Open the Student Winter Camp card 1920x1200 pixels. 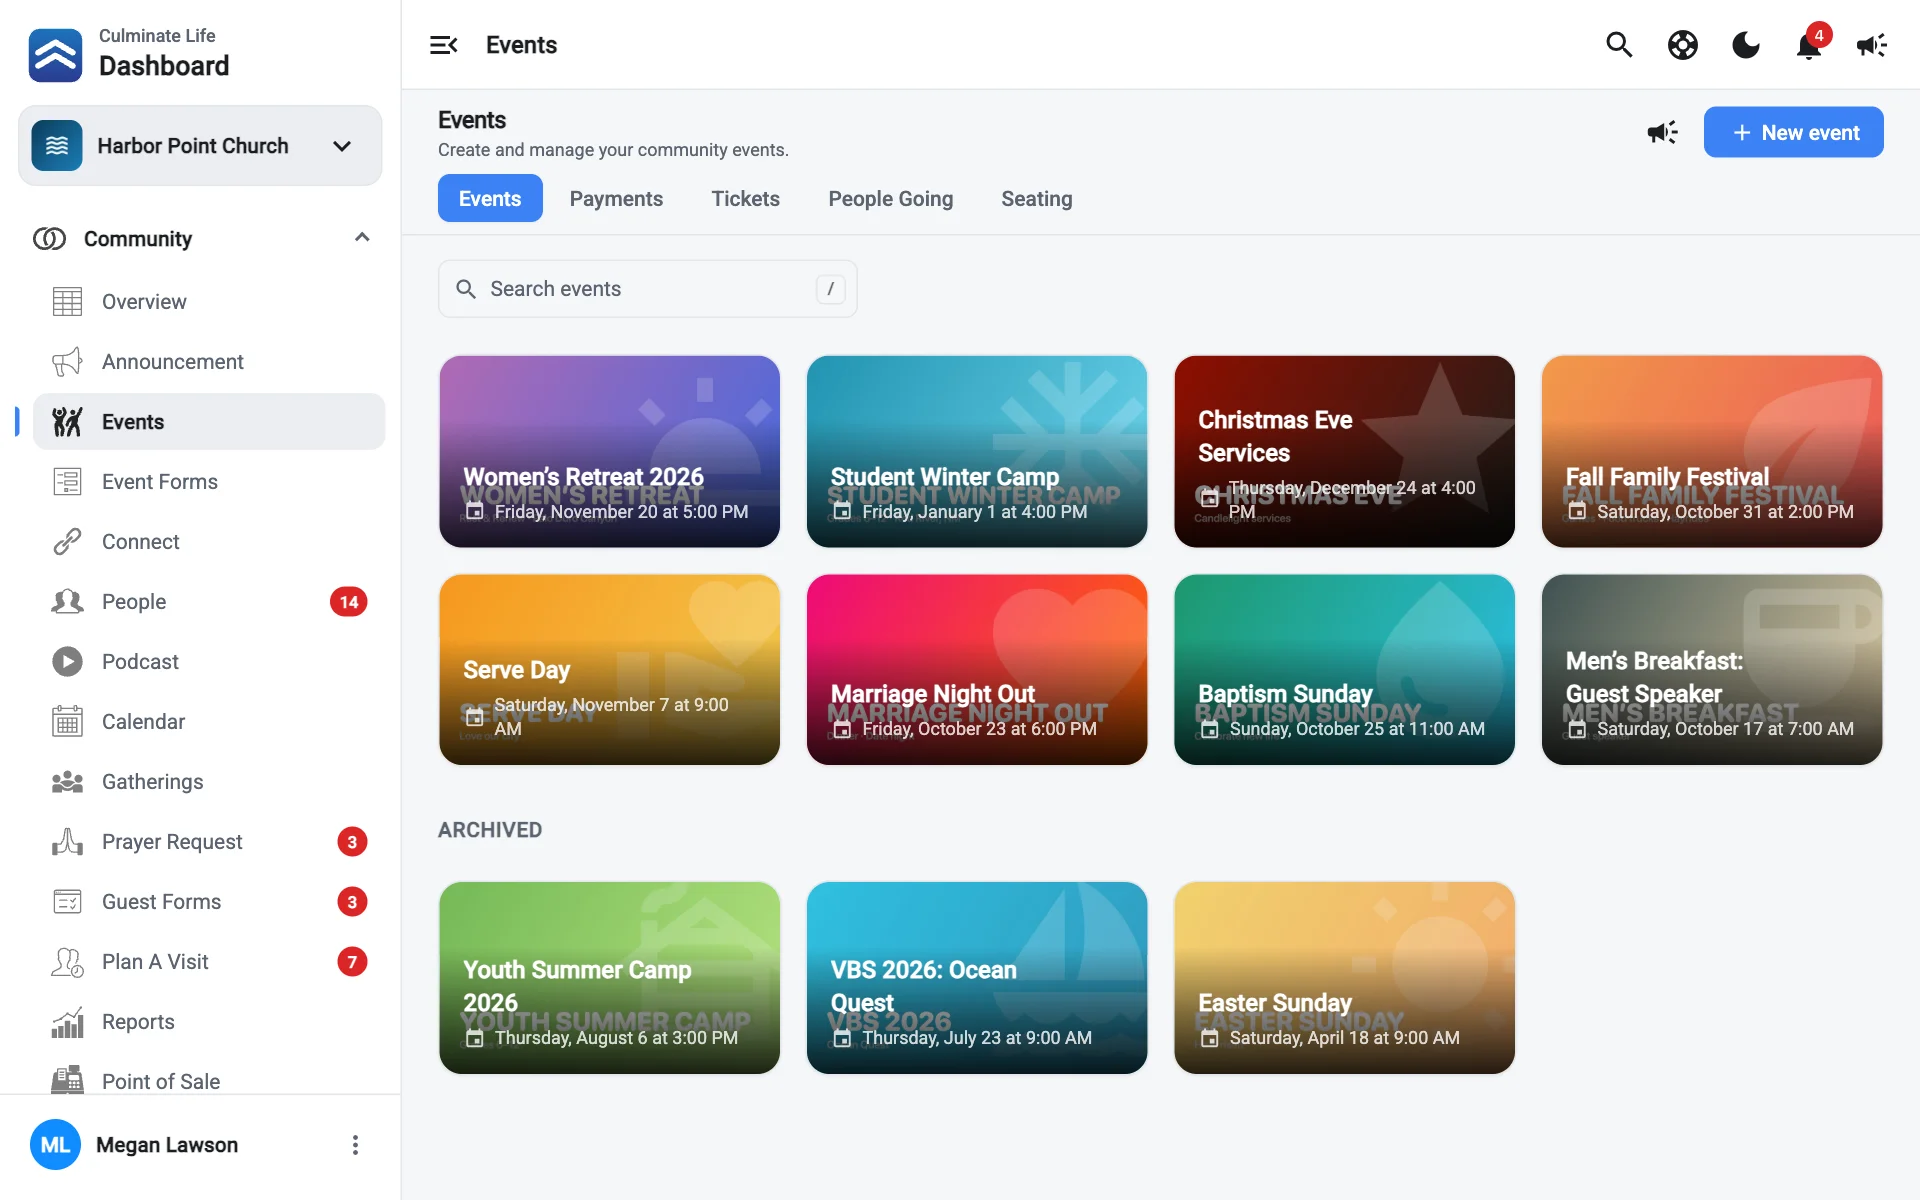pos(977,451)
